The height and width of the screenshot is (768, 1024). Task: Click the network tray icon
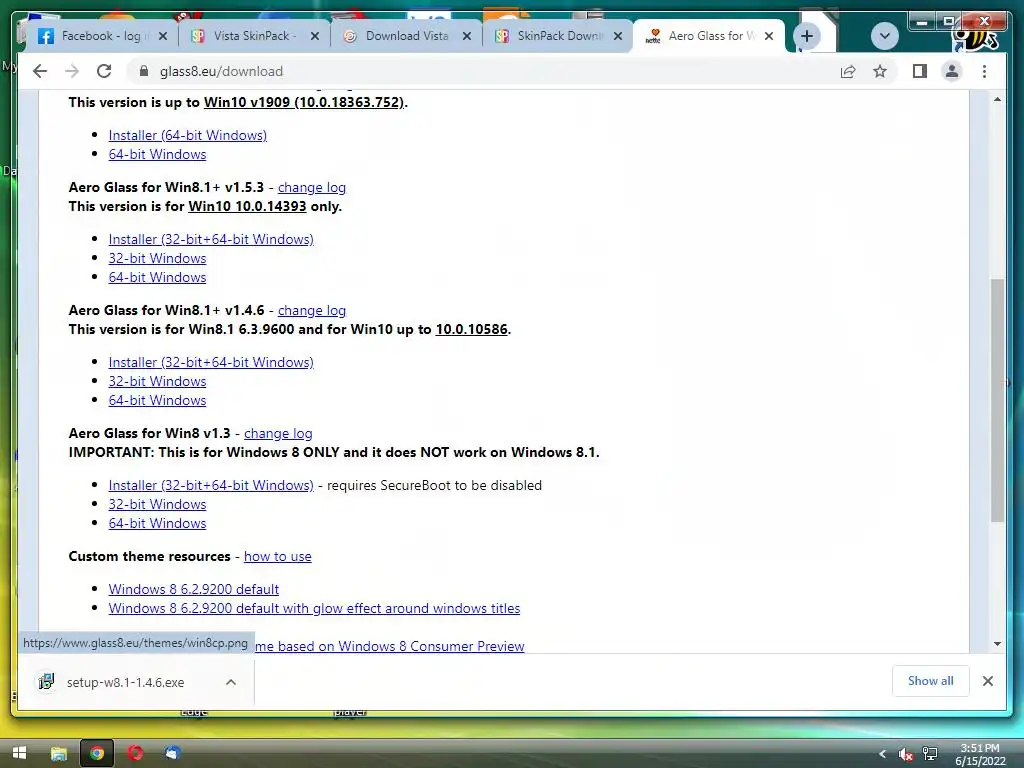click(x=930, y=754)
